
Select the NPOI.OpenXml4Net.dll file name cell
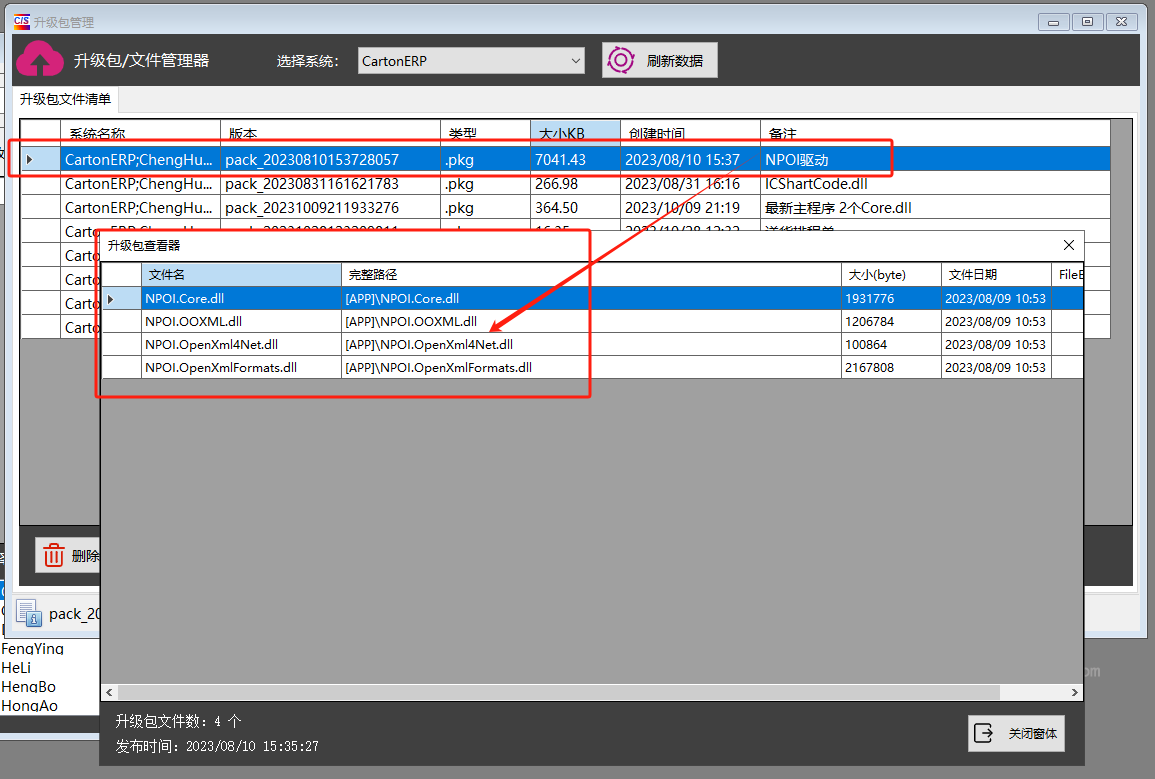(241, 344)
